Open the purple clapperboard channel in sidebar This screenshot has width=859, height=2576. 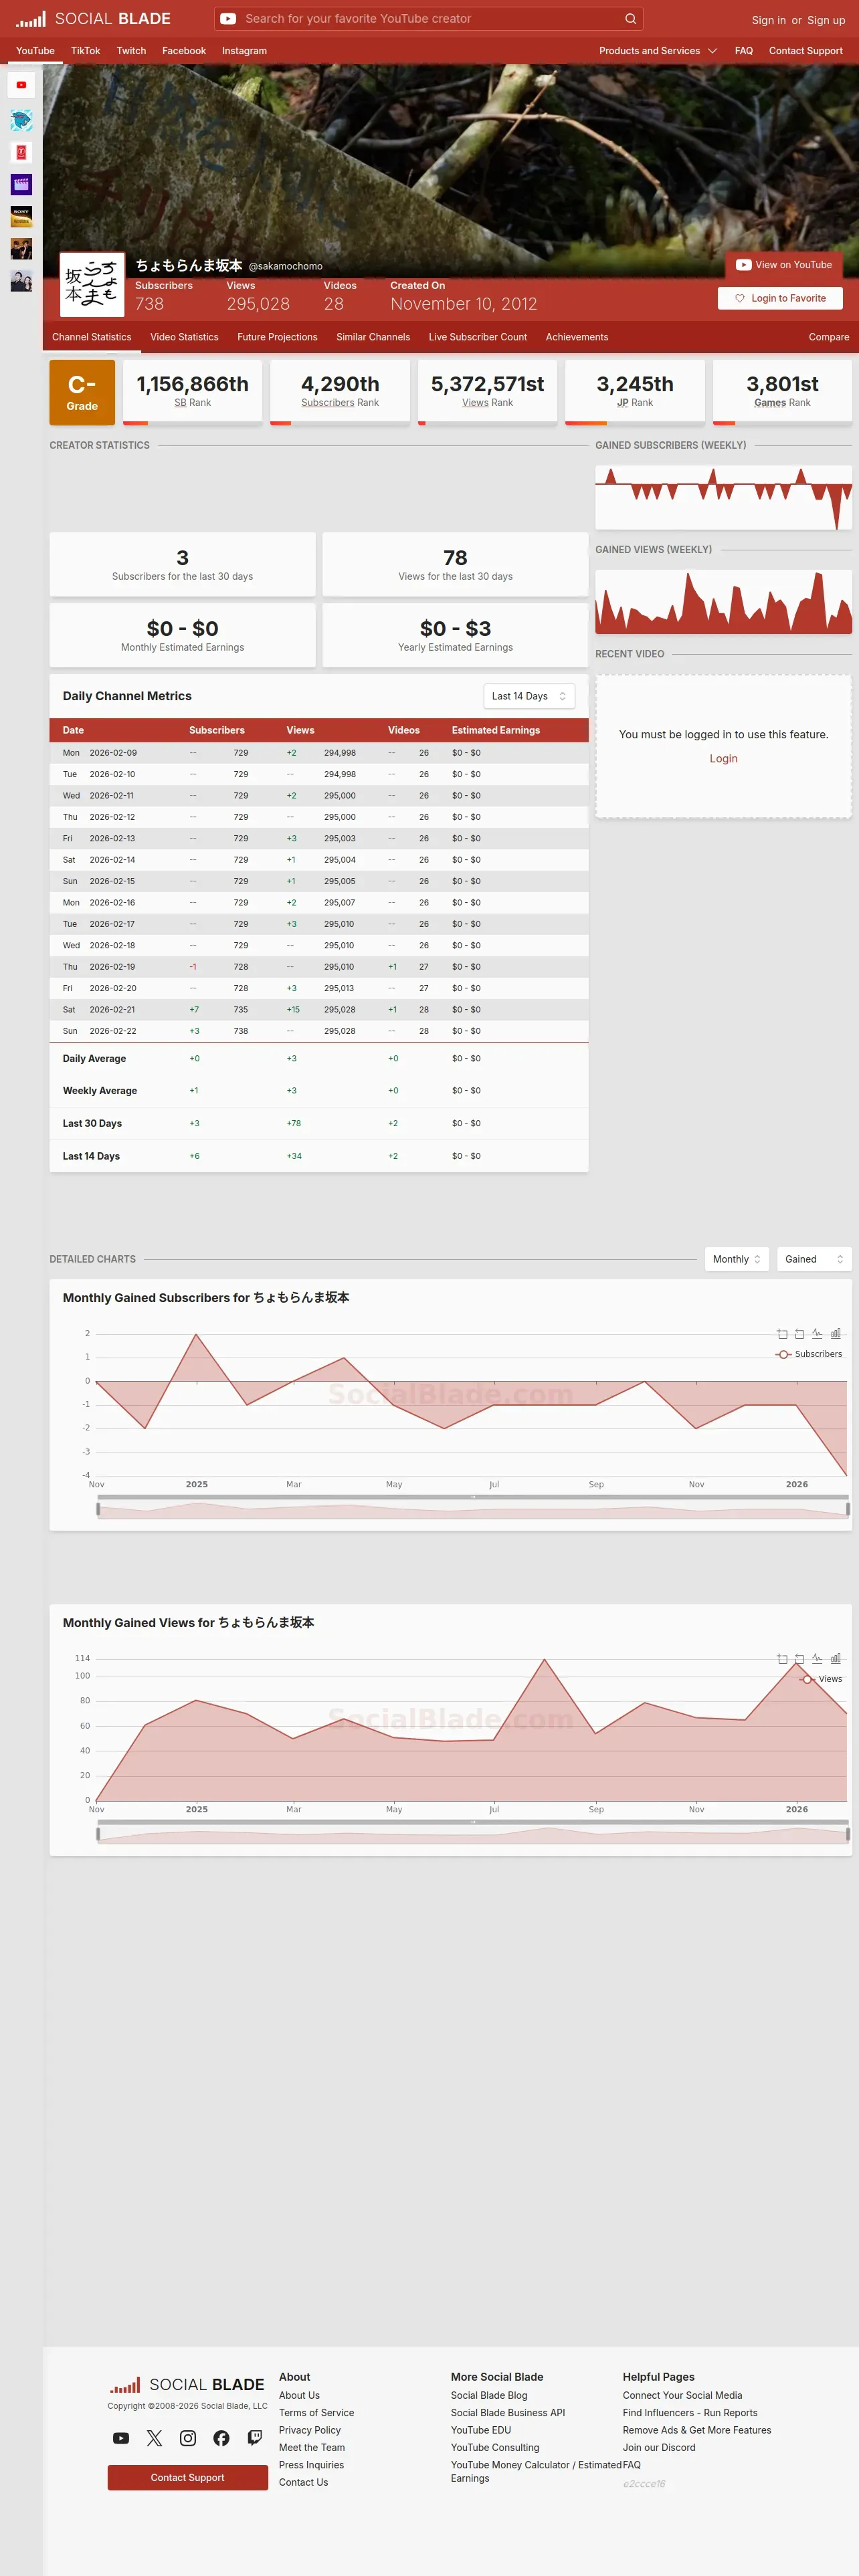point(21,184)
